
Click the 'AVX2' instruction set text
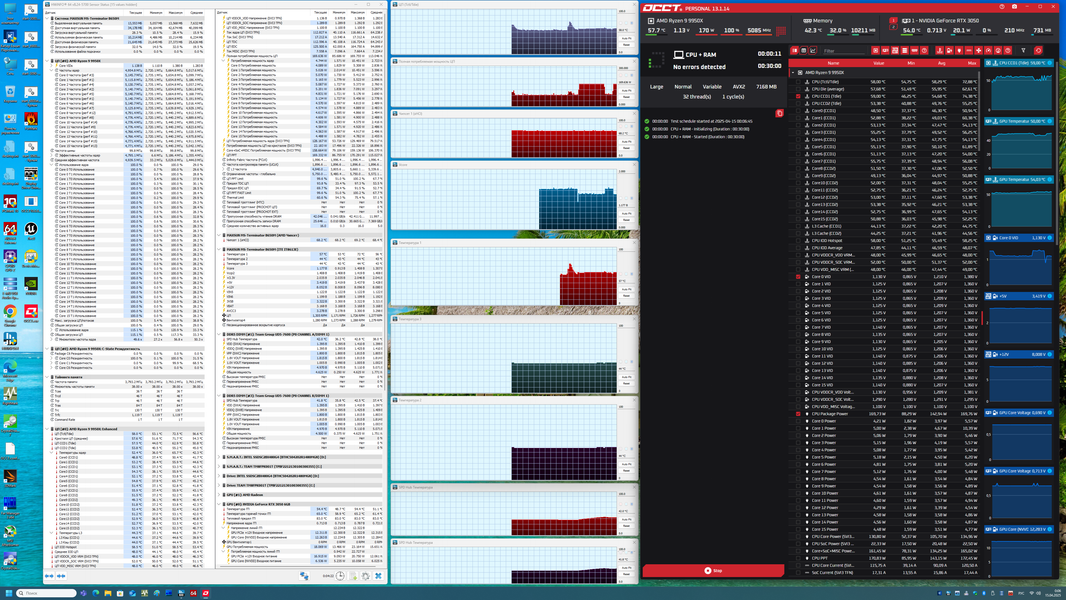(738, 87)
